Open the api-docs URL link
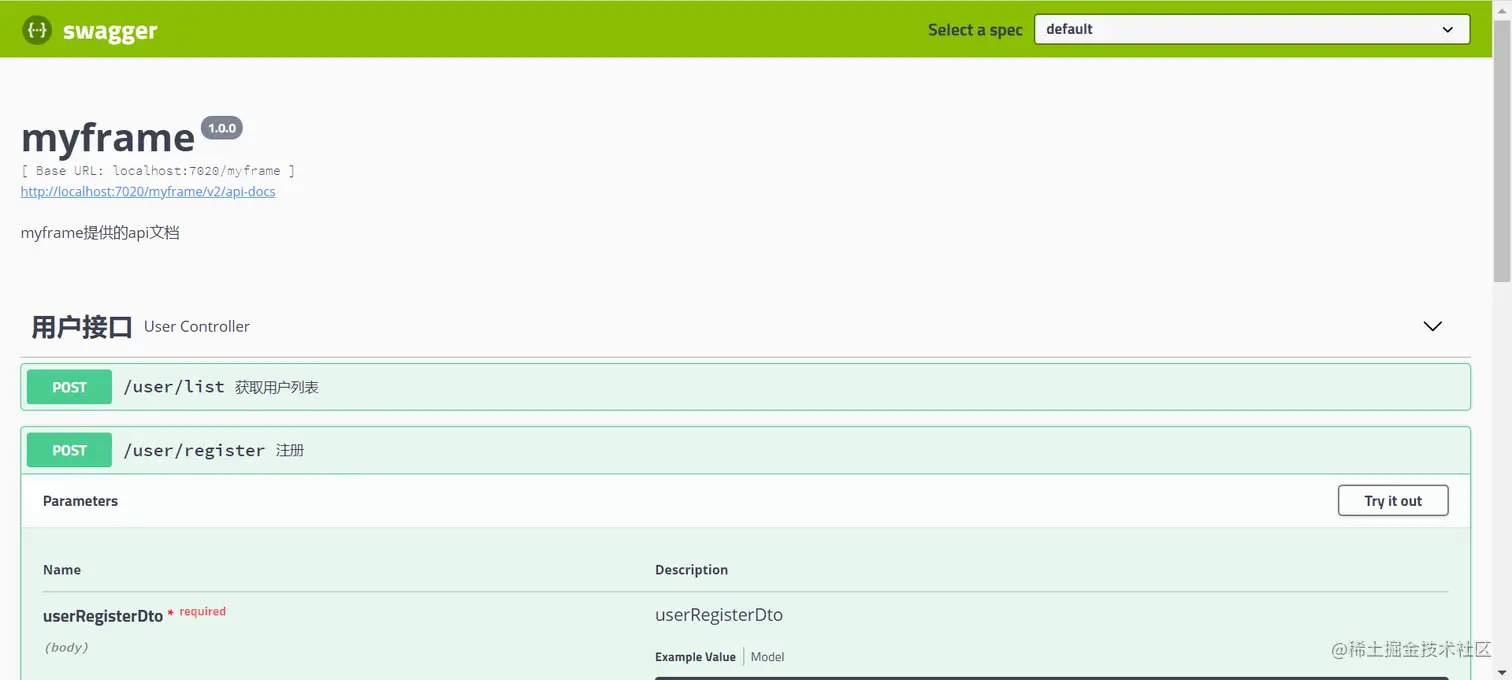The image size is (1512, 680). pyautogui.click(x=148, y=191)
